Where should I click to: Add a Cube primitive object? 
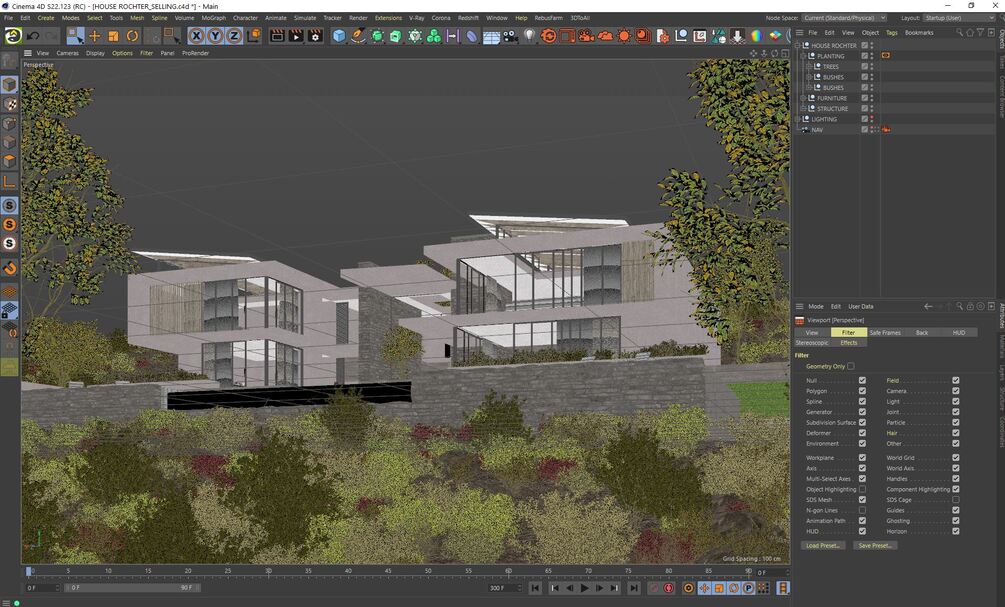click(x=339, y=36)
